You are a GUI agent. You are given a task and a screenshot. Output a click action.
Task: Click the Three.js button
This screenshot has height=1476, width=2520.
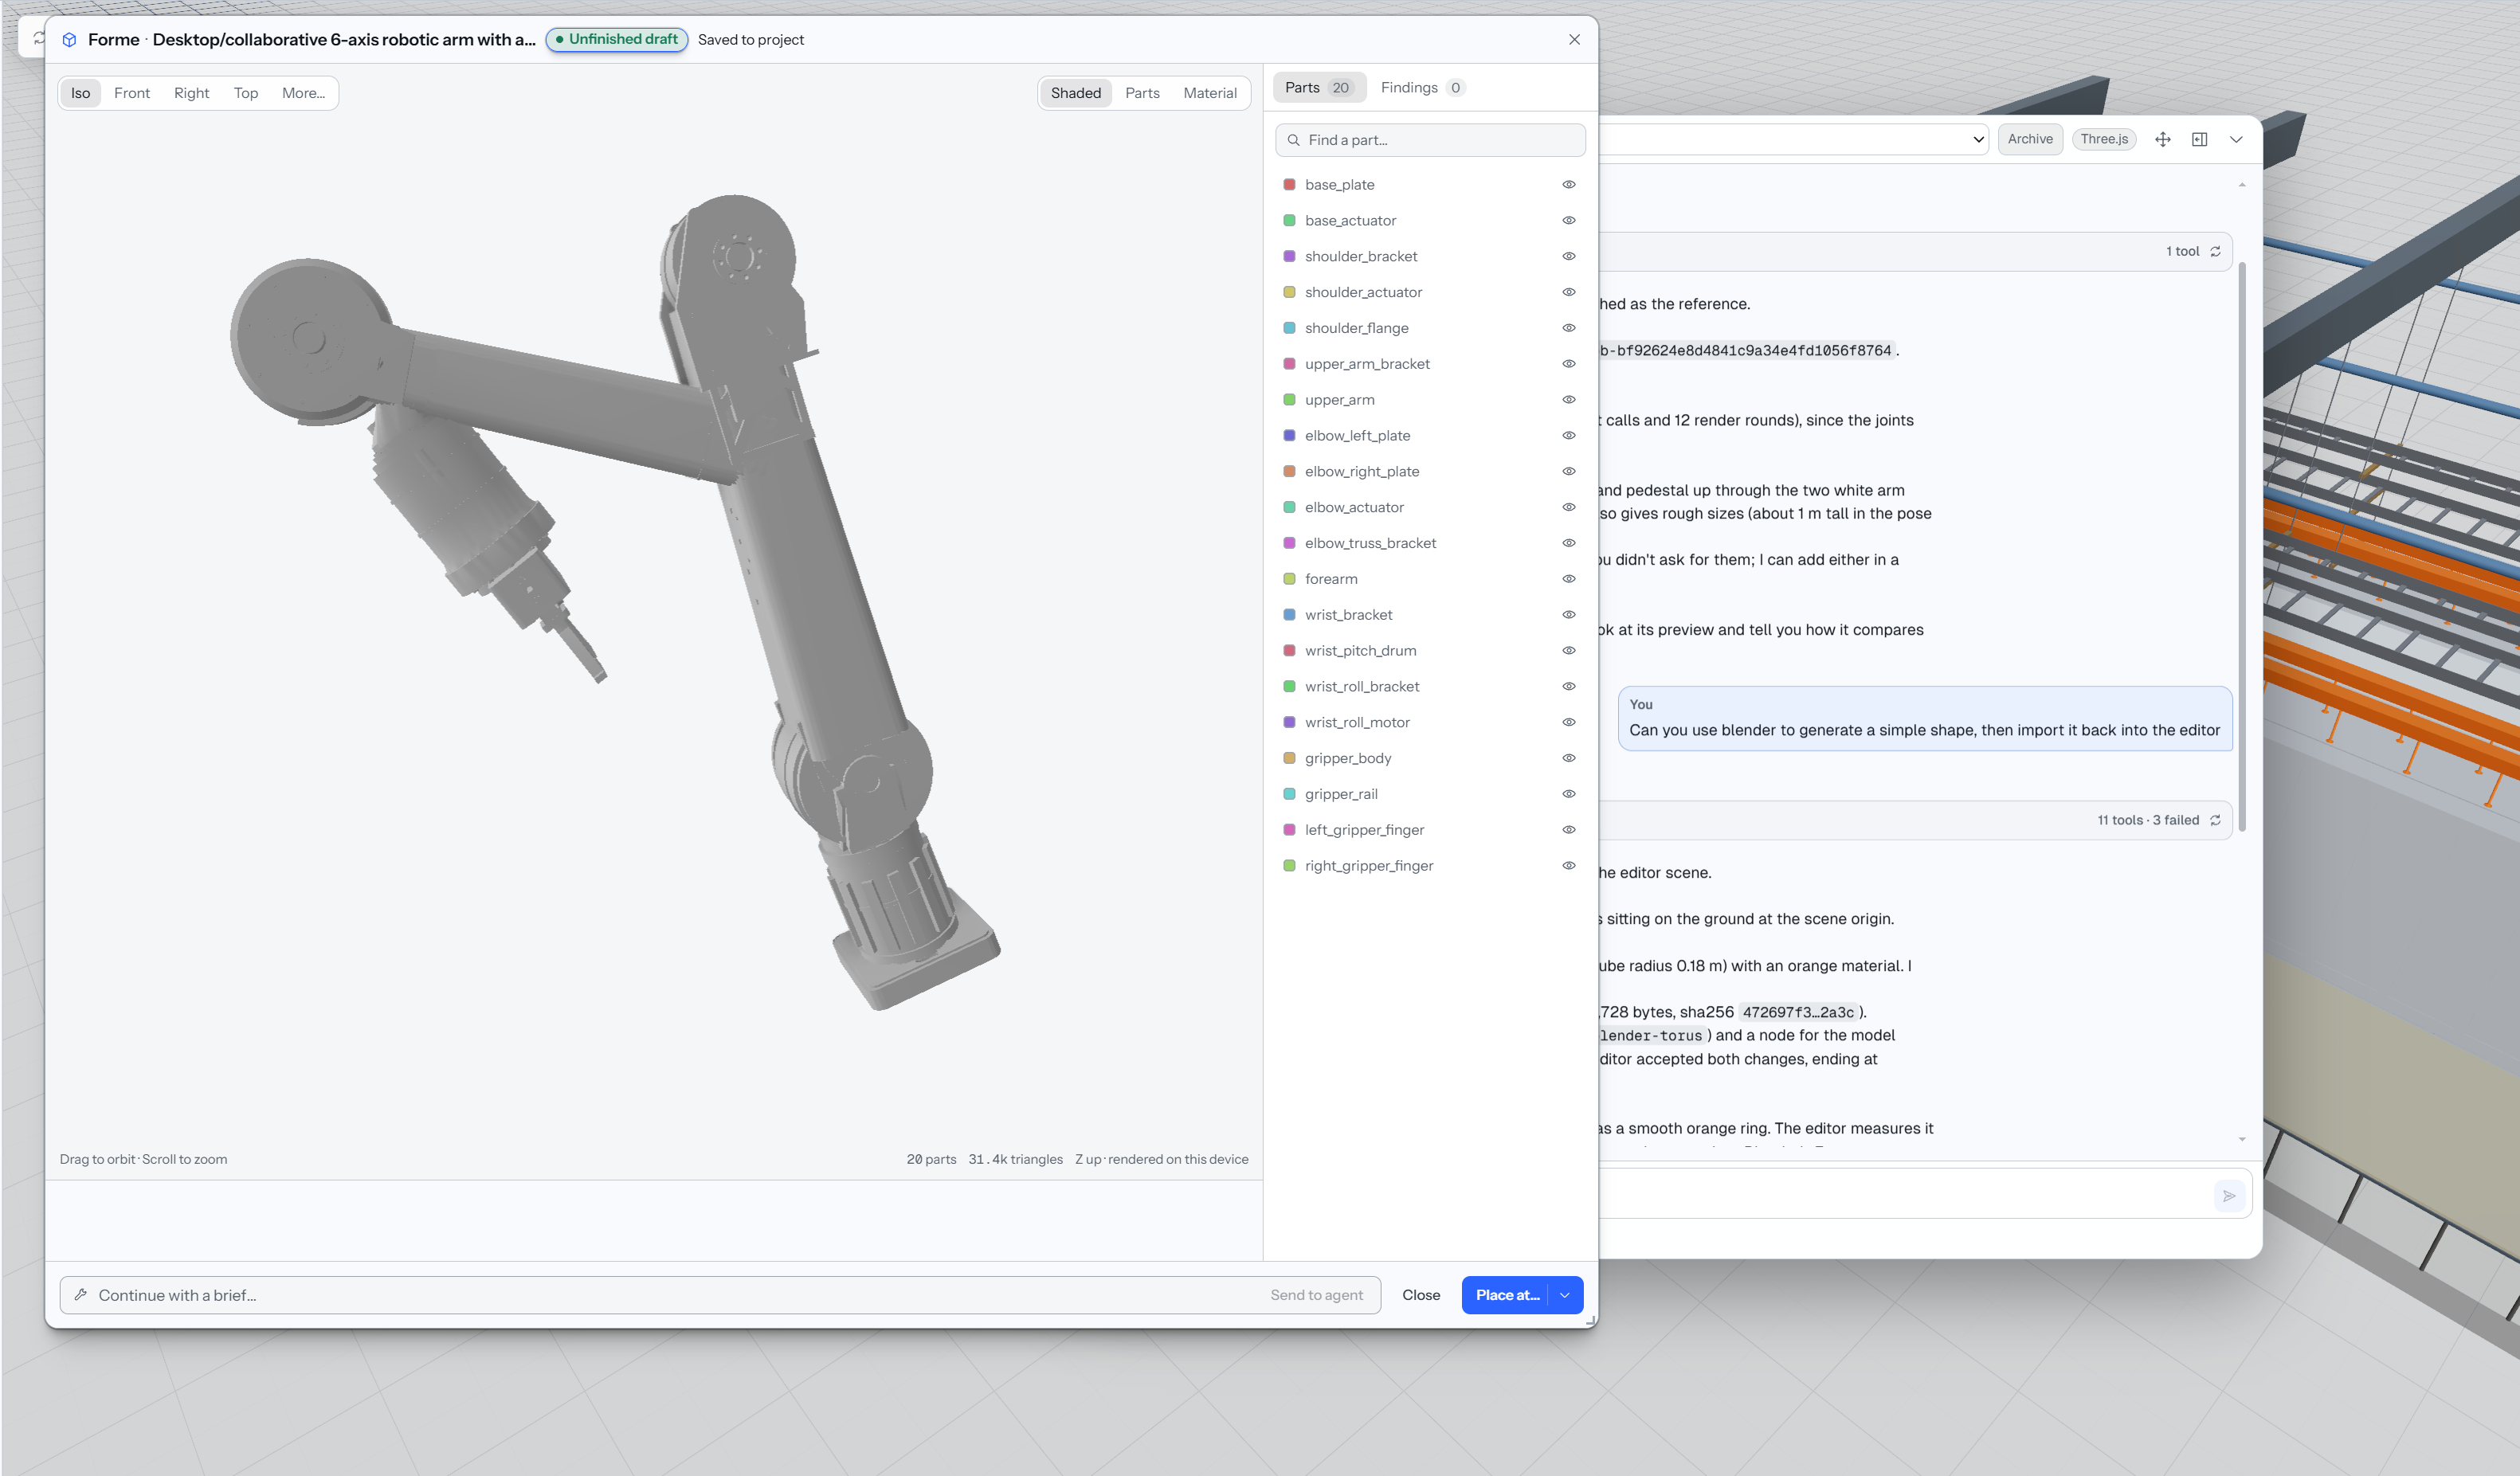pyautogui.click(x=2103, y=139)
